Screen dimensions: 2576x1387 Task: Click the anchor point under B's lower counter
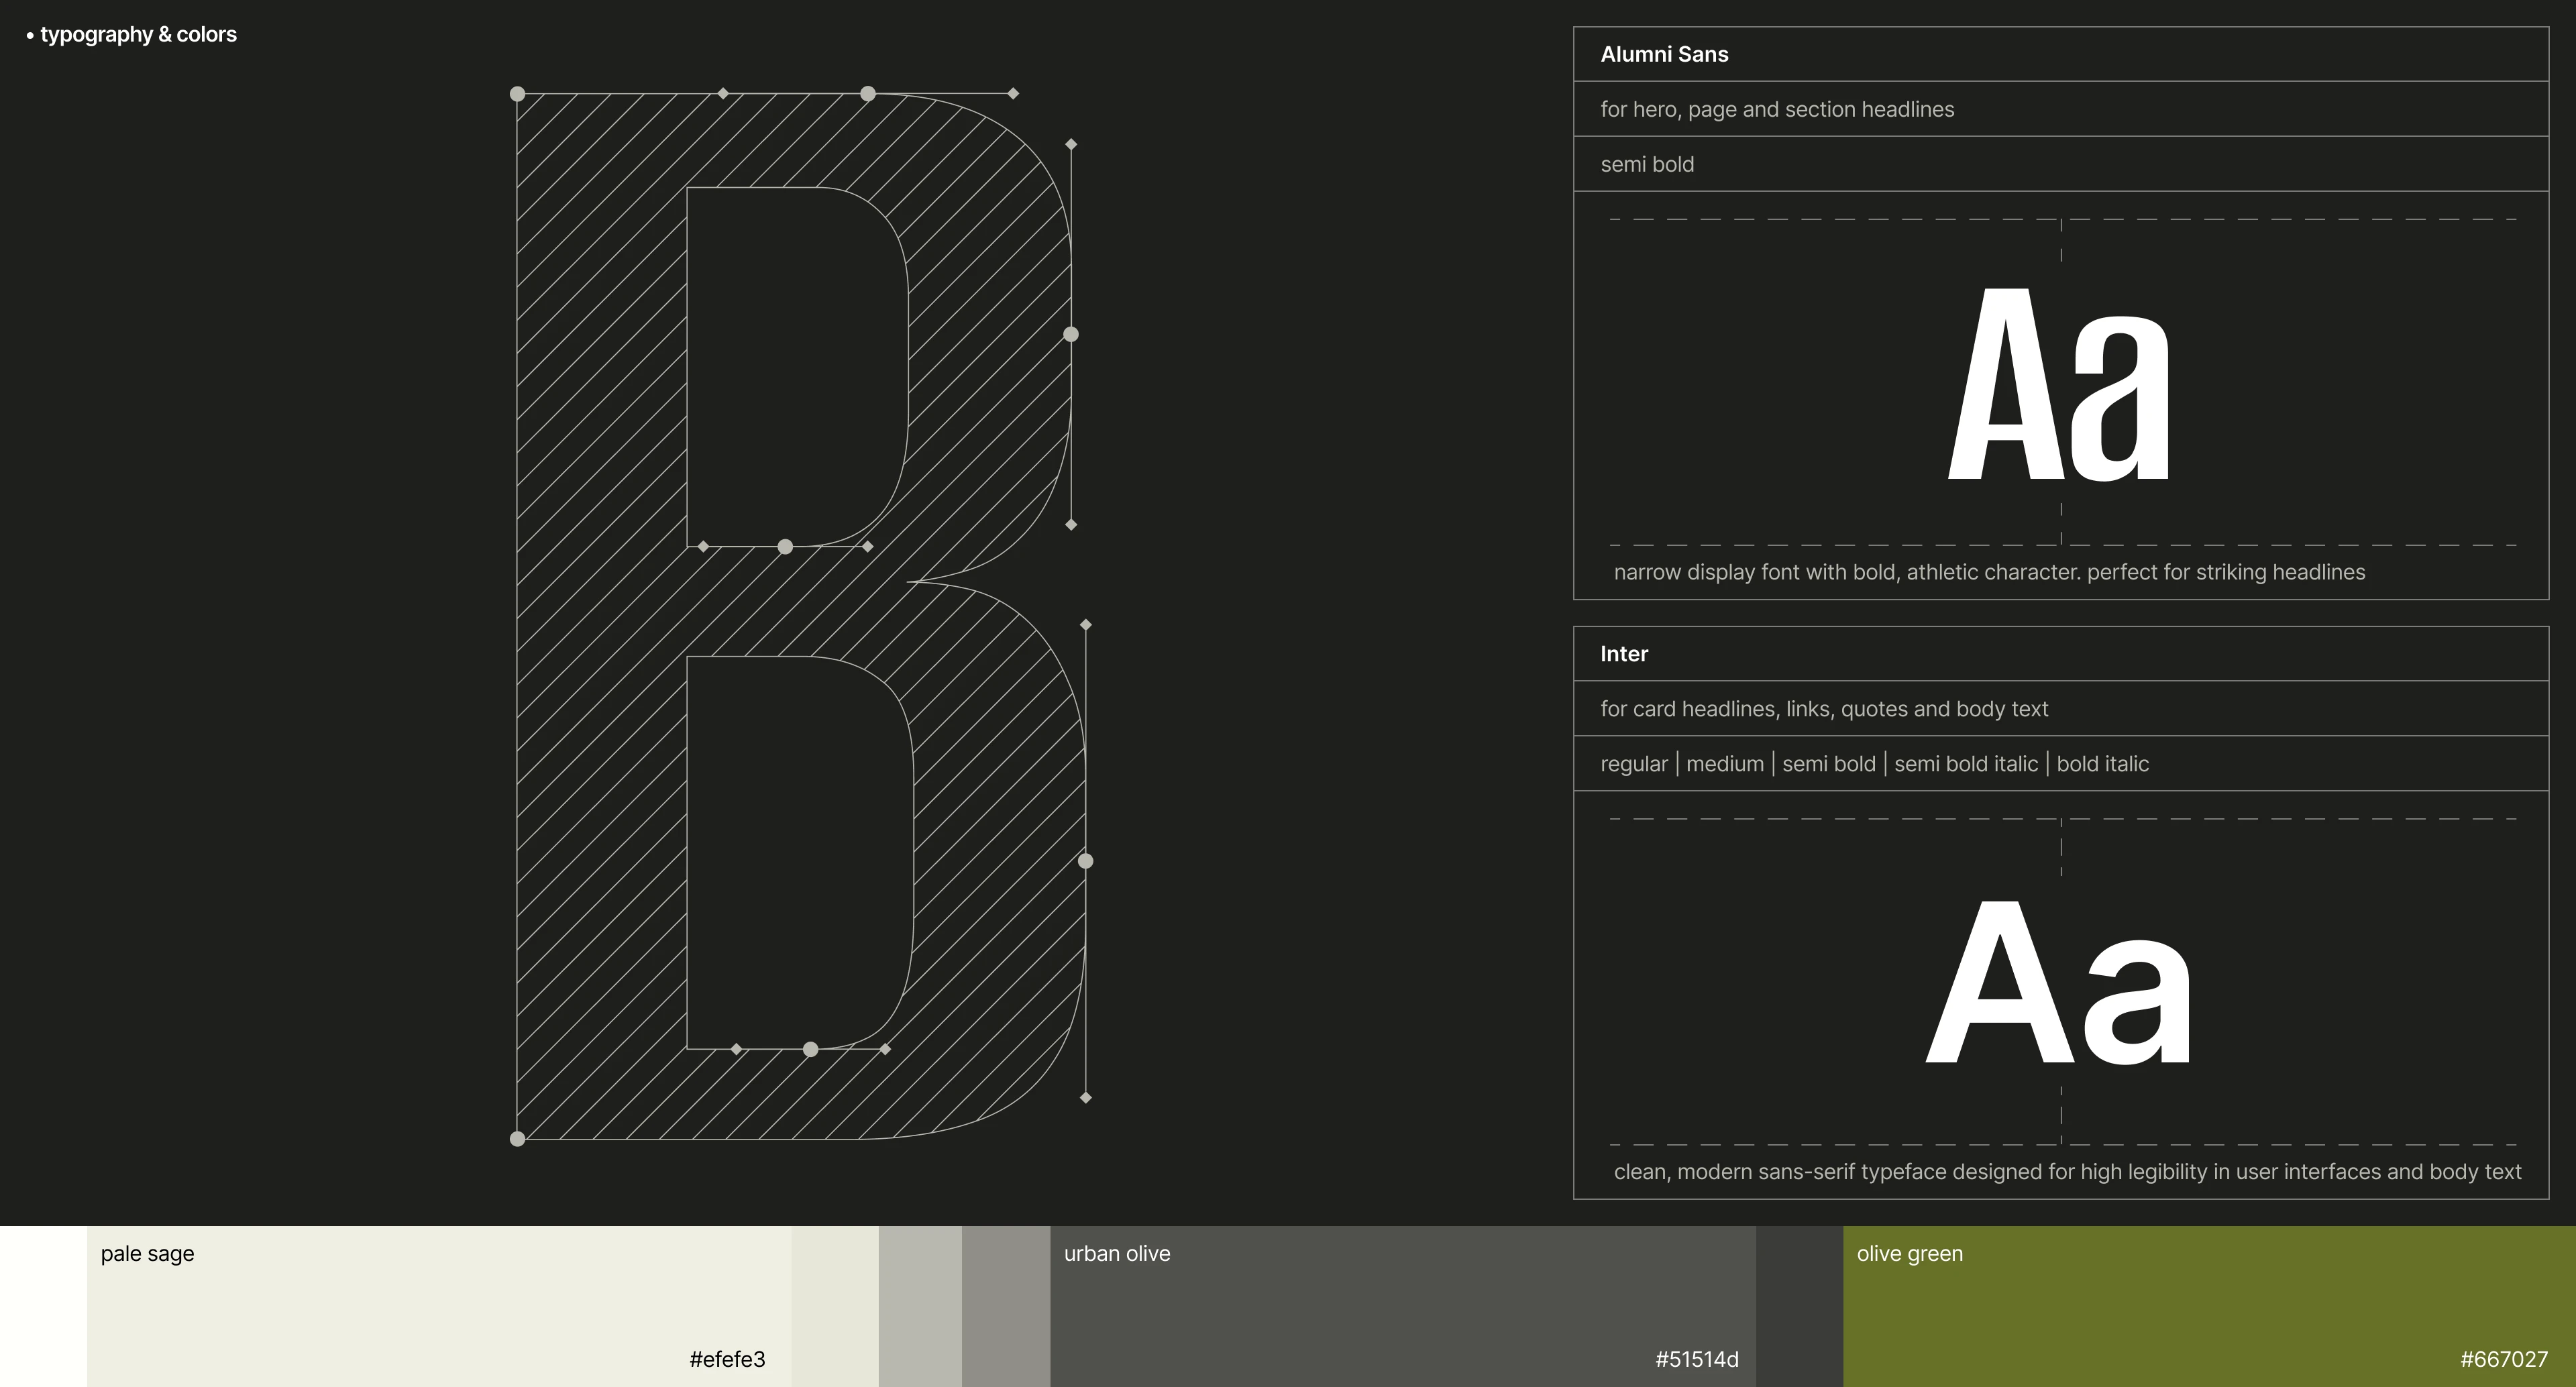811,1049
